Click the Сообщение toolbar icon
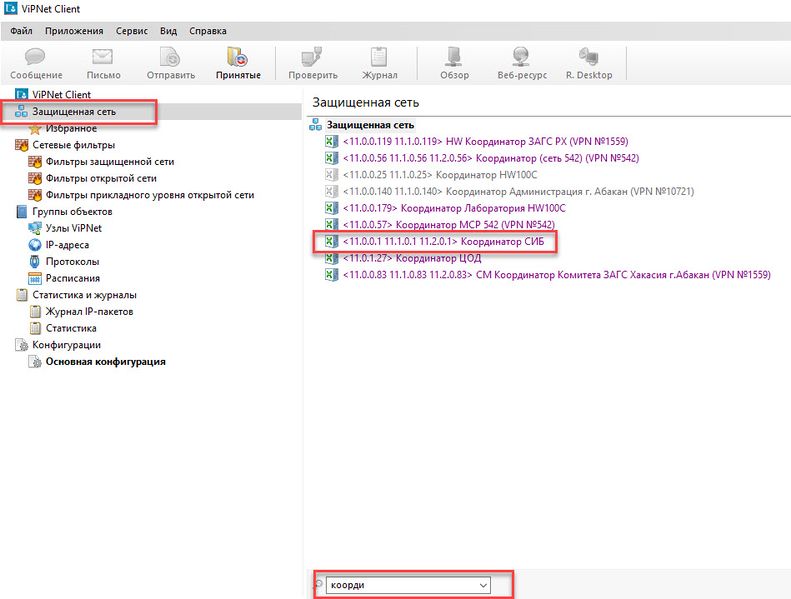The image size is (791, 599). coord(35,57)
